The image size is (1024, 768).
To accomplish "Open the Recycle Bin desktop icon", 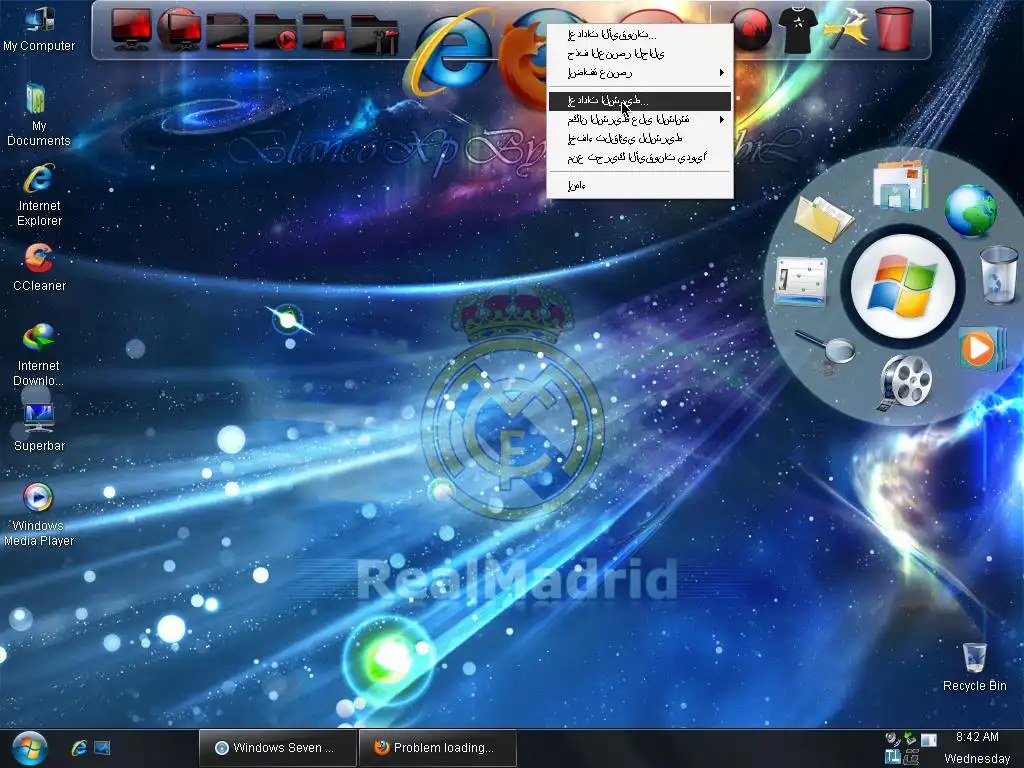I will point(974,667).
